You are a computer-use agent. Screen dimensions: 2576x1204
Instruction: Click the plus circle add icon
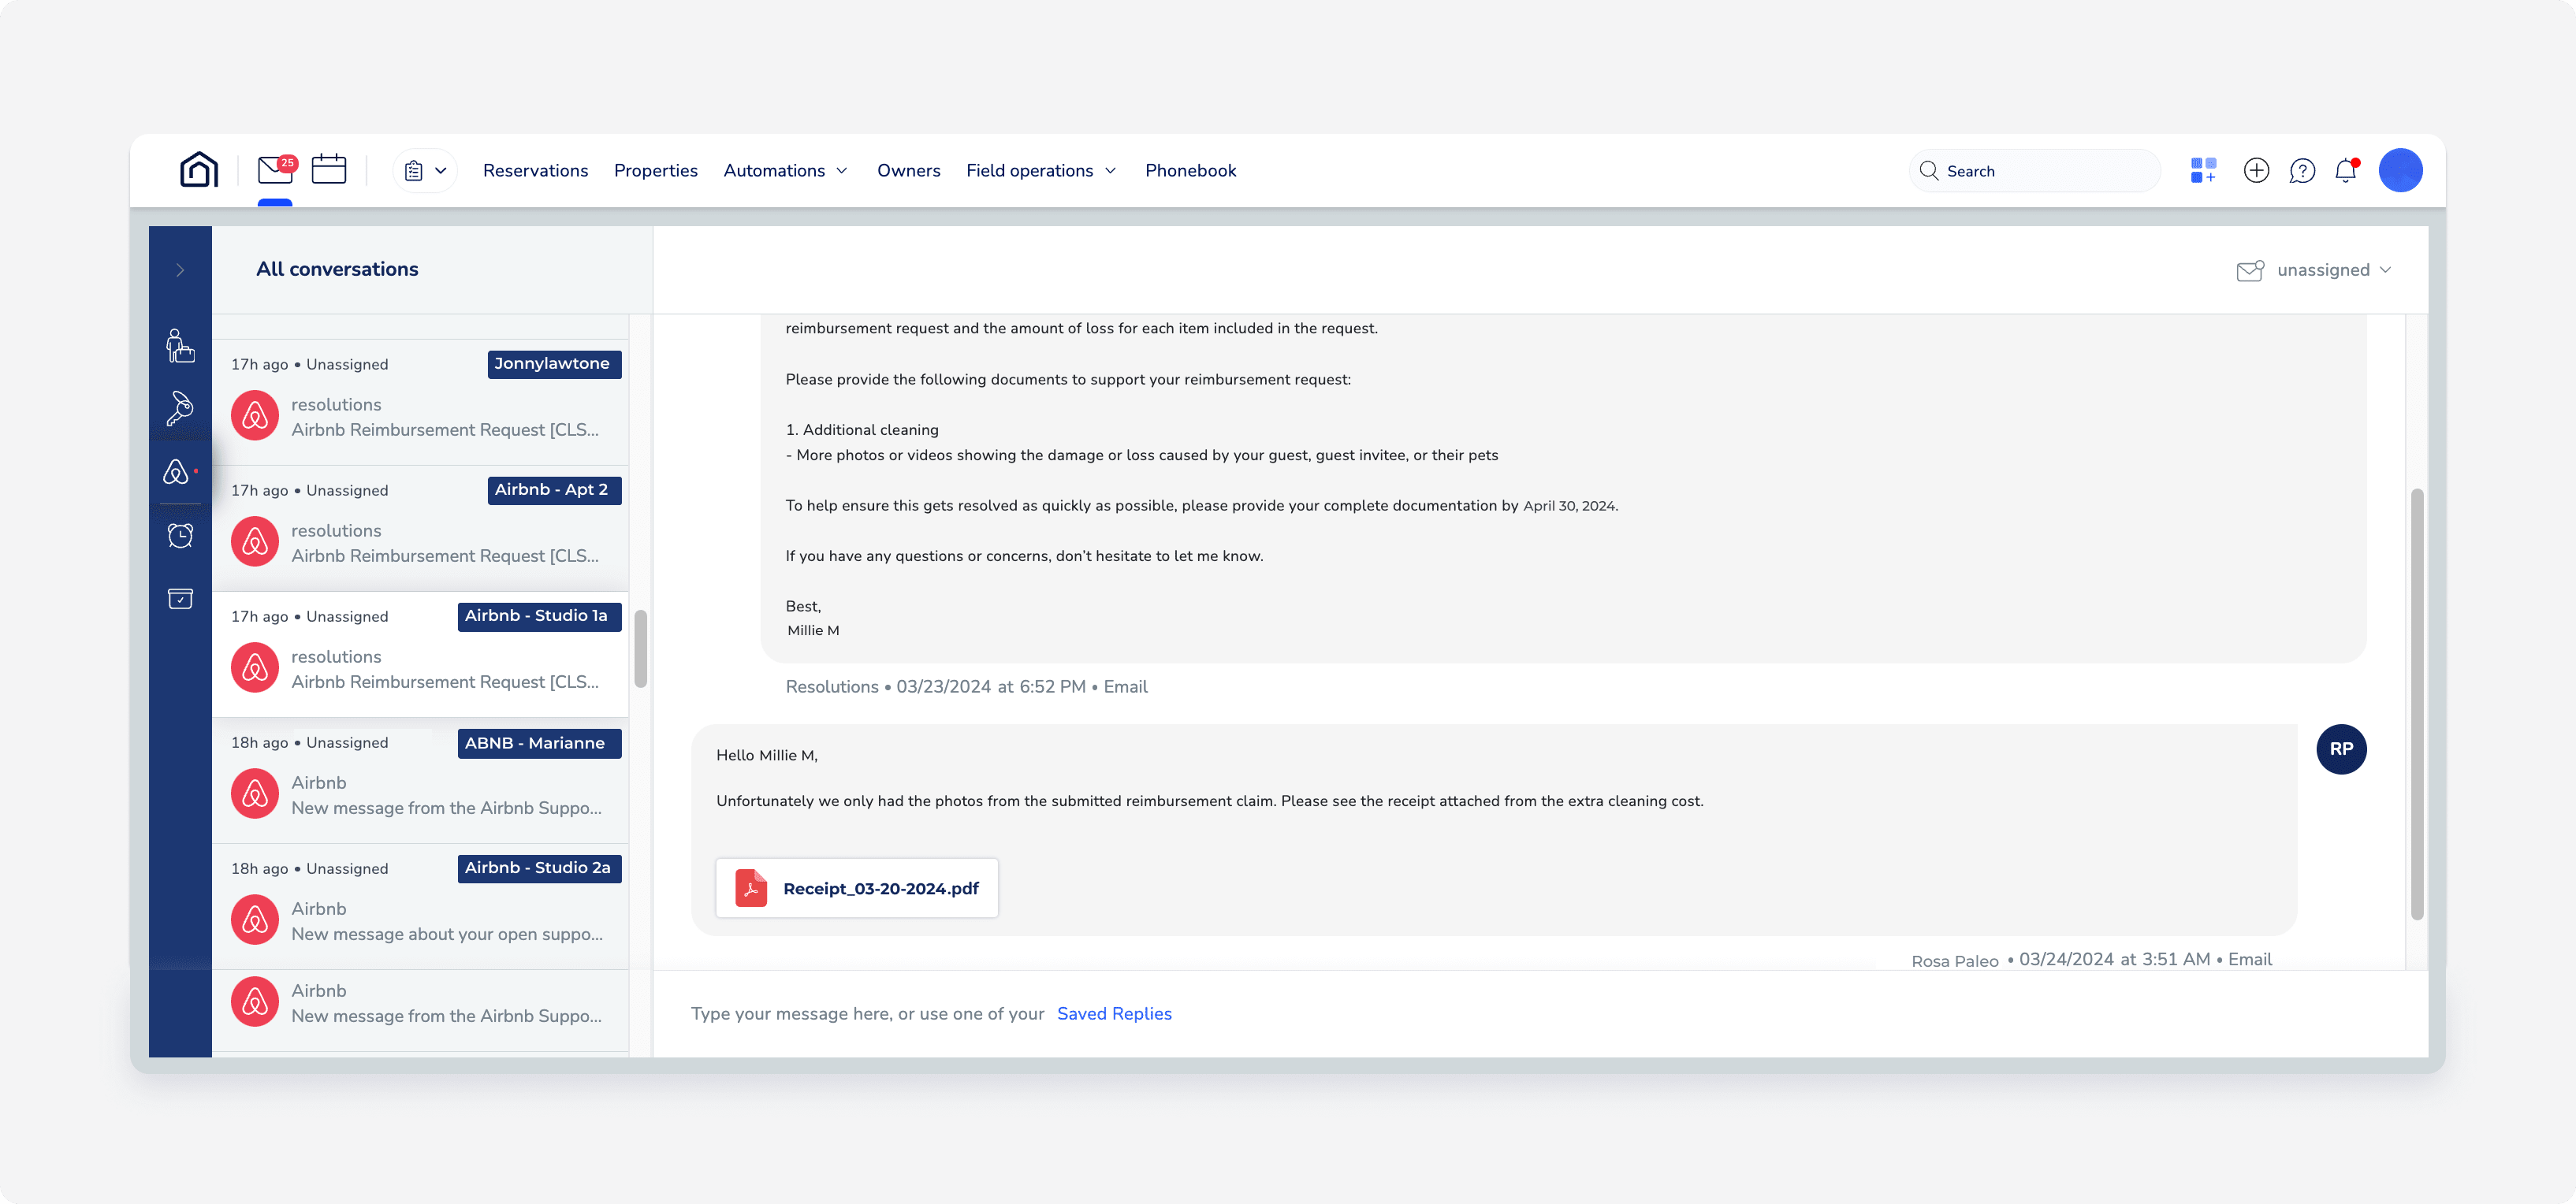(x=2256, y=170)
